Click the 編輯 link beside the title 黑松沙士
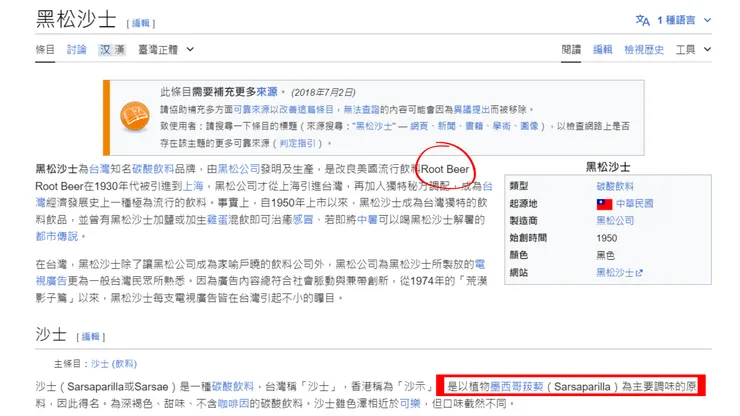Image resolution: width=740 pixels, height=416 pixels. 141,23
